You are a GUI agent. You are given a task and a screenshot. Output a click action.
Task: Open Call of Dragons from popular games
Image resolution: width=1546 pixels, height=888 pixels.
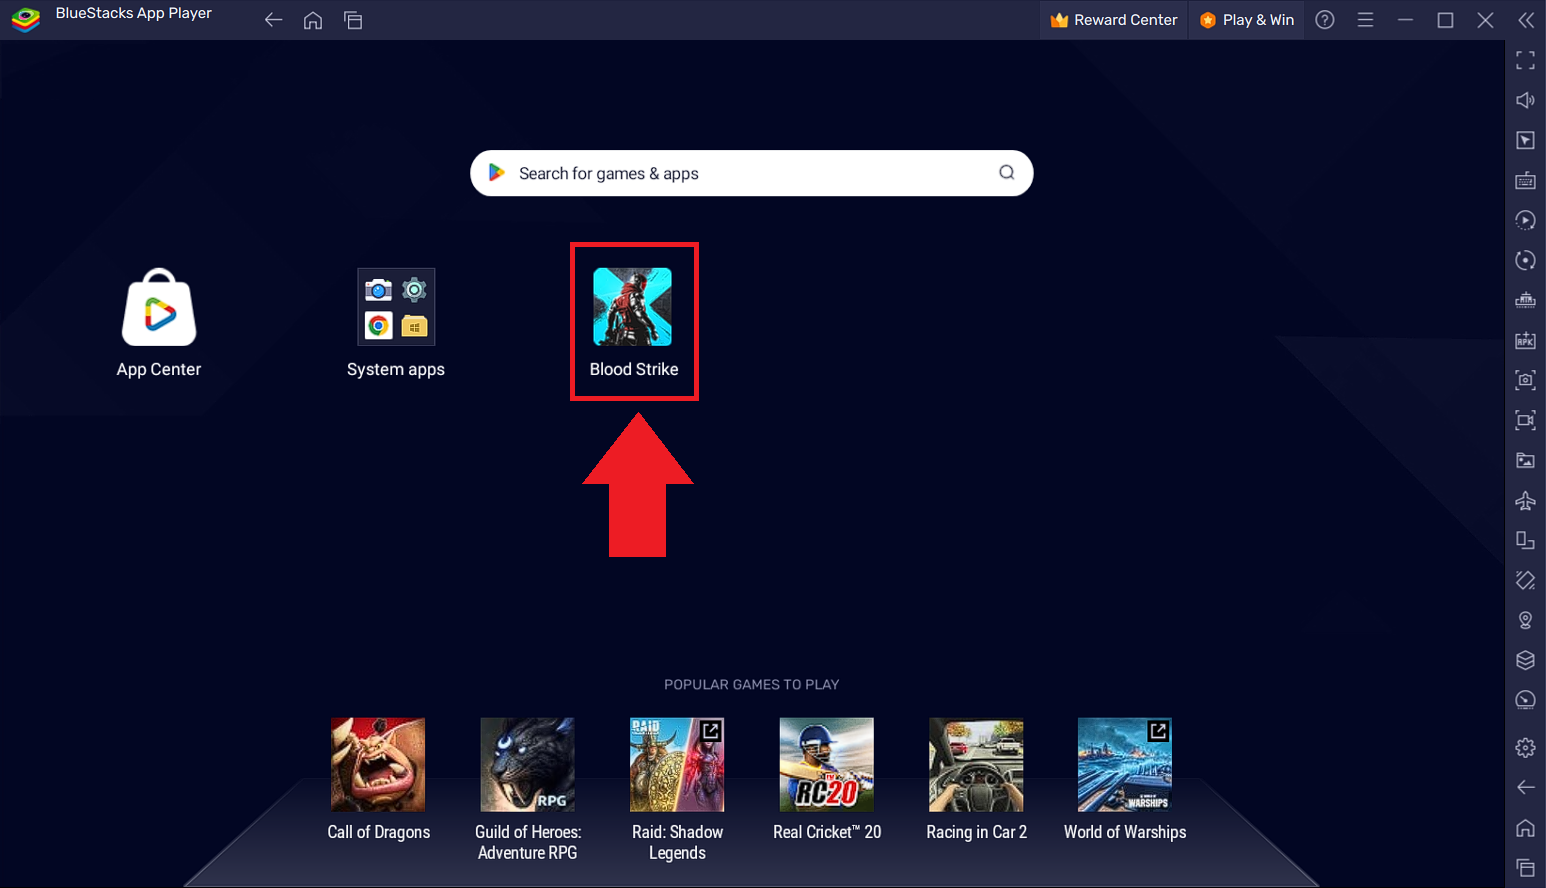(378, 764)
